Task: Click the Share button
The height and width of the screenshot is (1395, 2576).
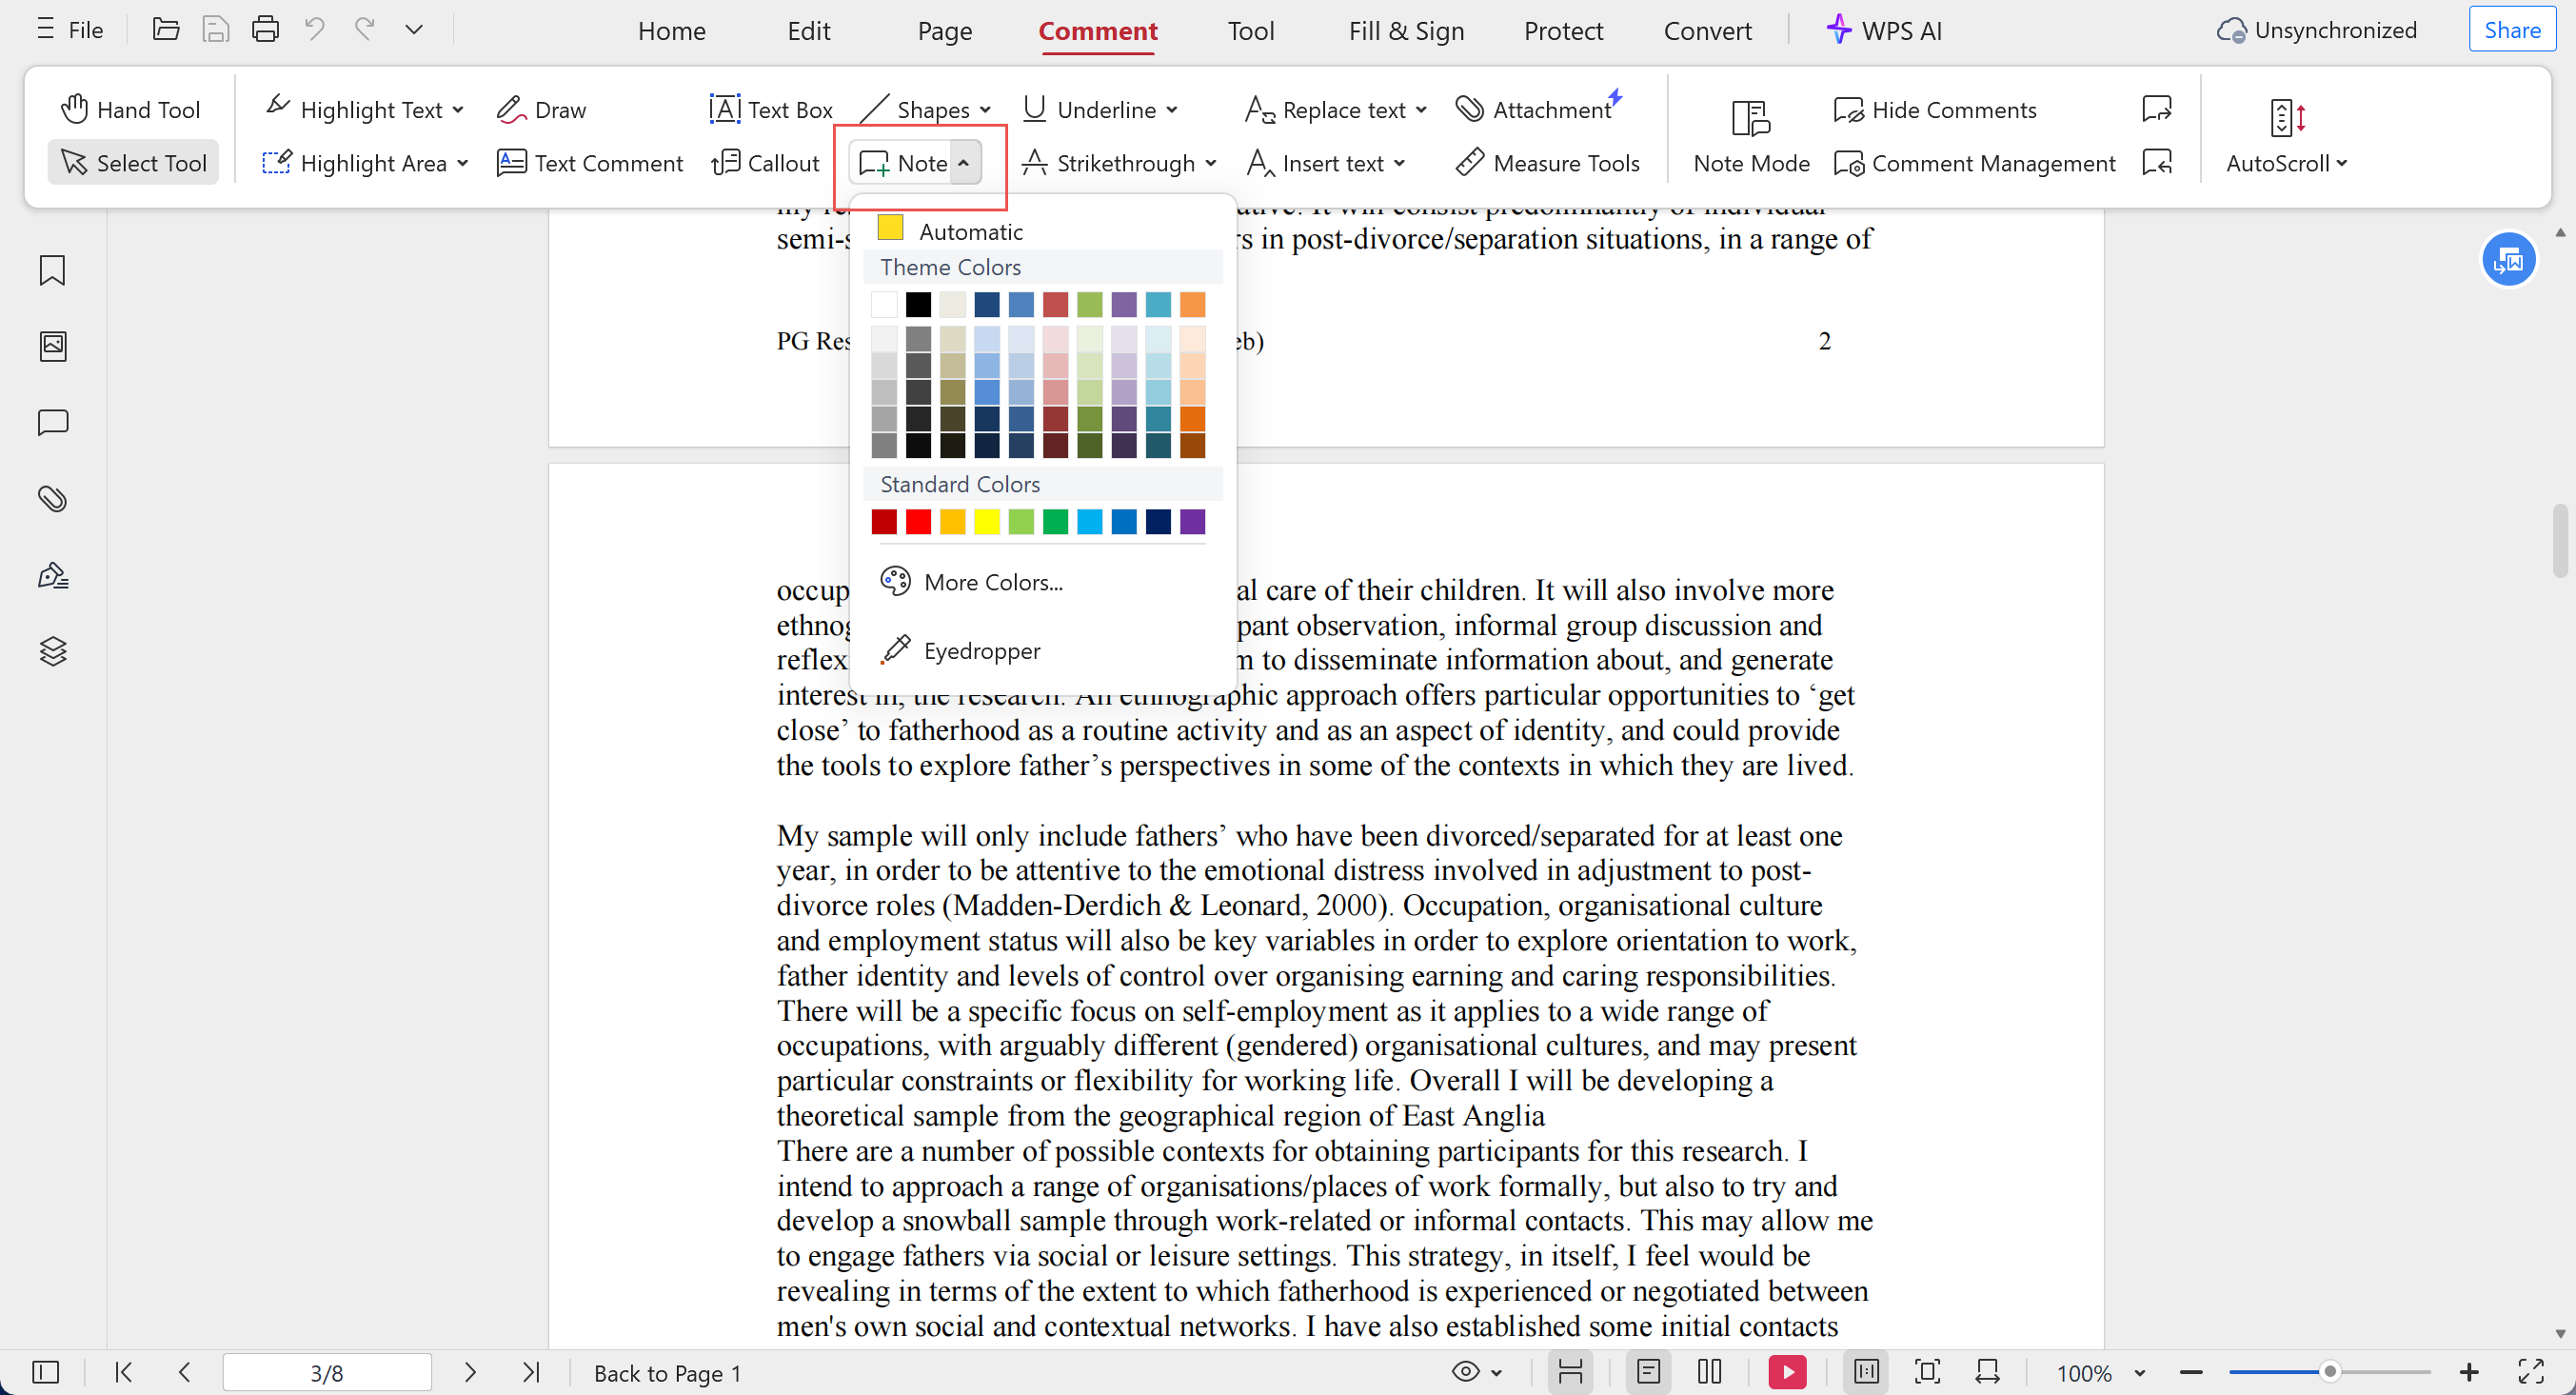Action: click(2511, 29)
